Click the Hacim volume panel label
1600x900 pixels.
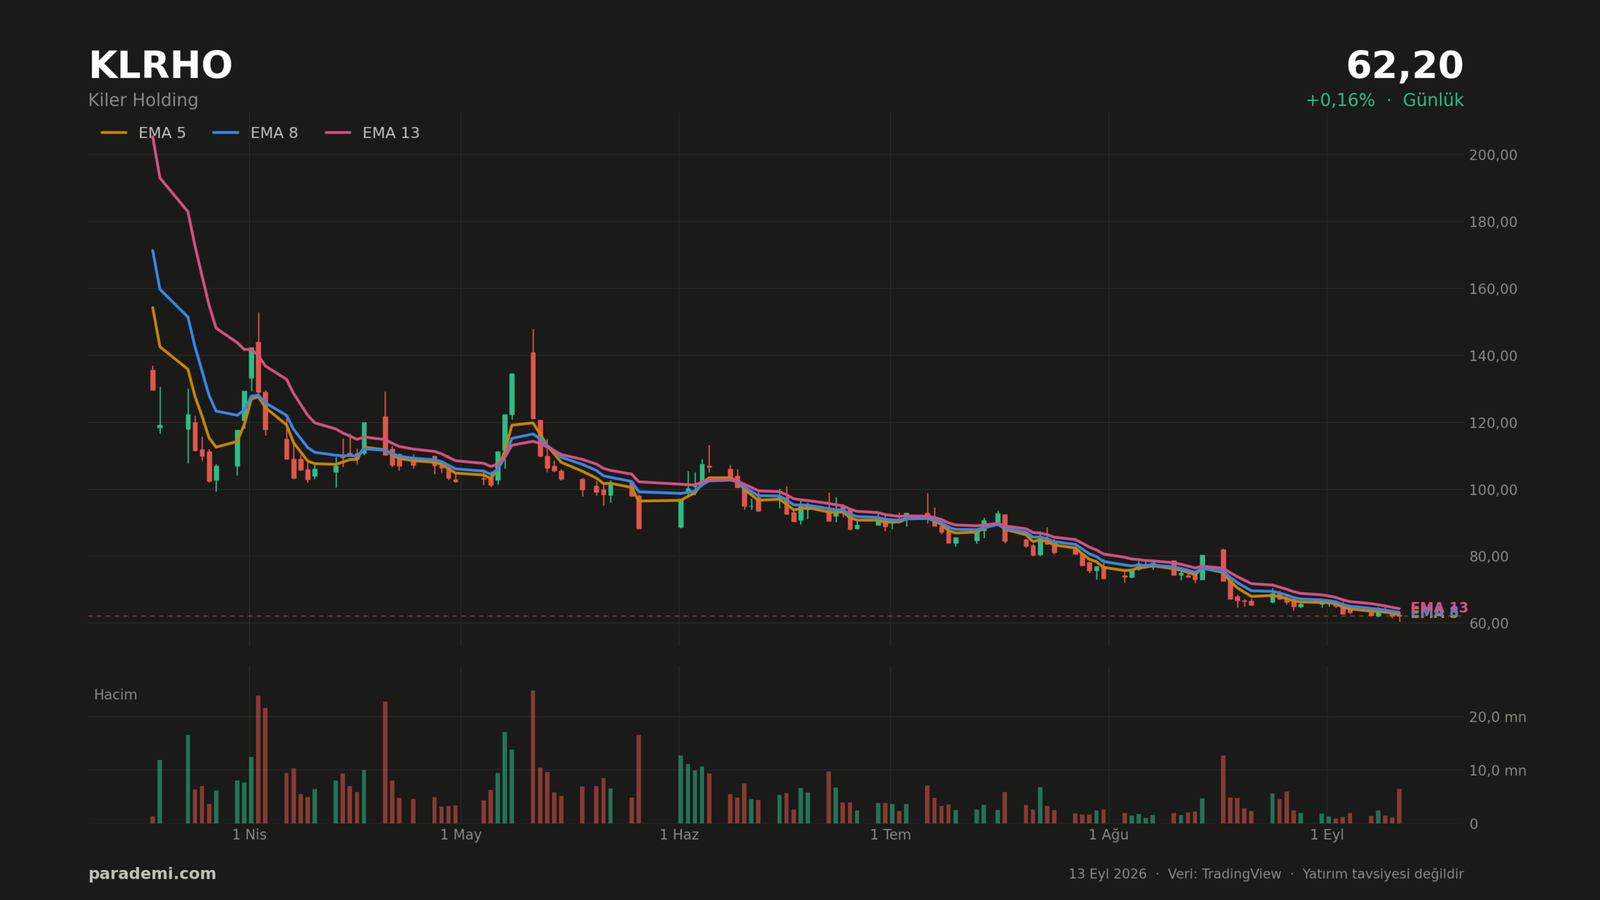tap(116, 695)
